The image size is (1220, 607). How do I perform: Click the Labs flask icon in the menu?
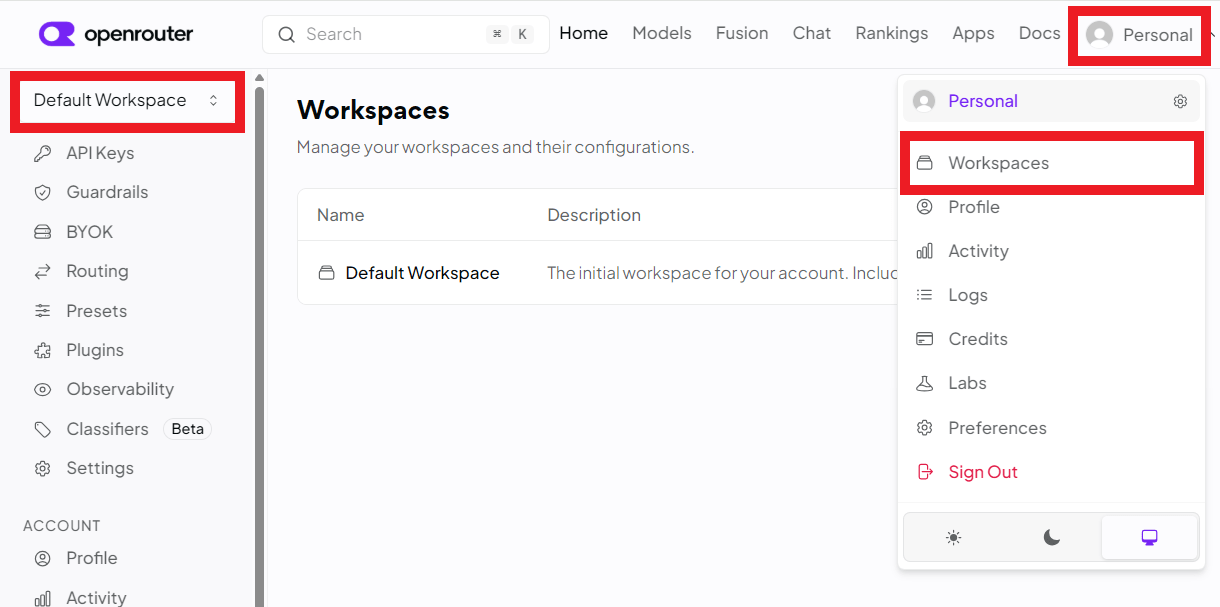[x=925, y=383]
